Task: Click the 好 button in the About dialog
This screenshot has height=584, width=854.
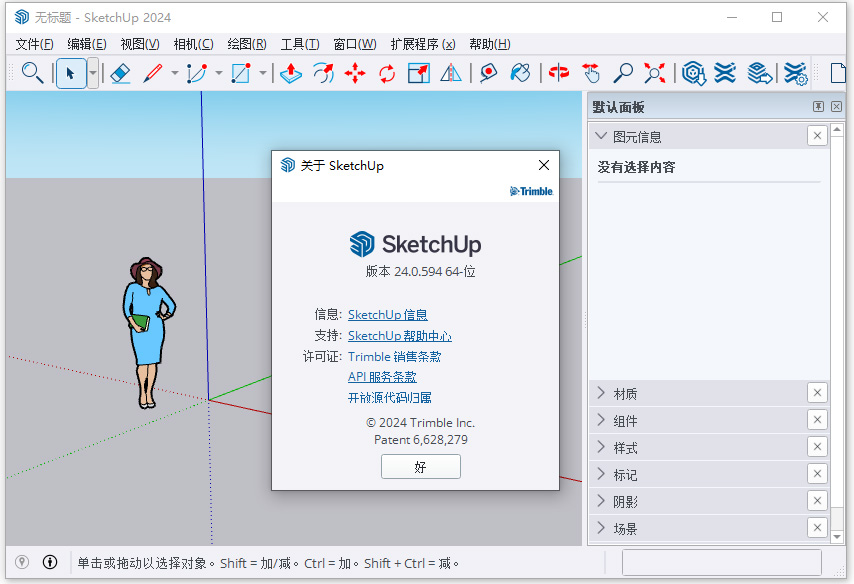Action: pyautogui.click(x=420, y=466)
